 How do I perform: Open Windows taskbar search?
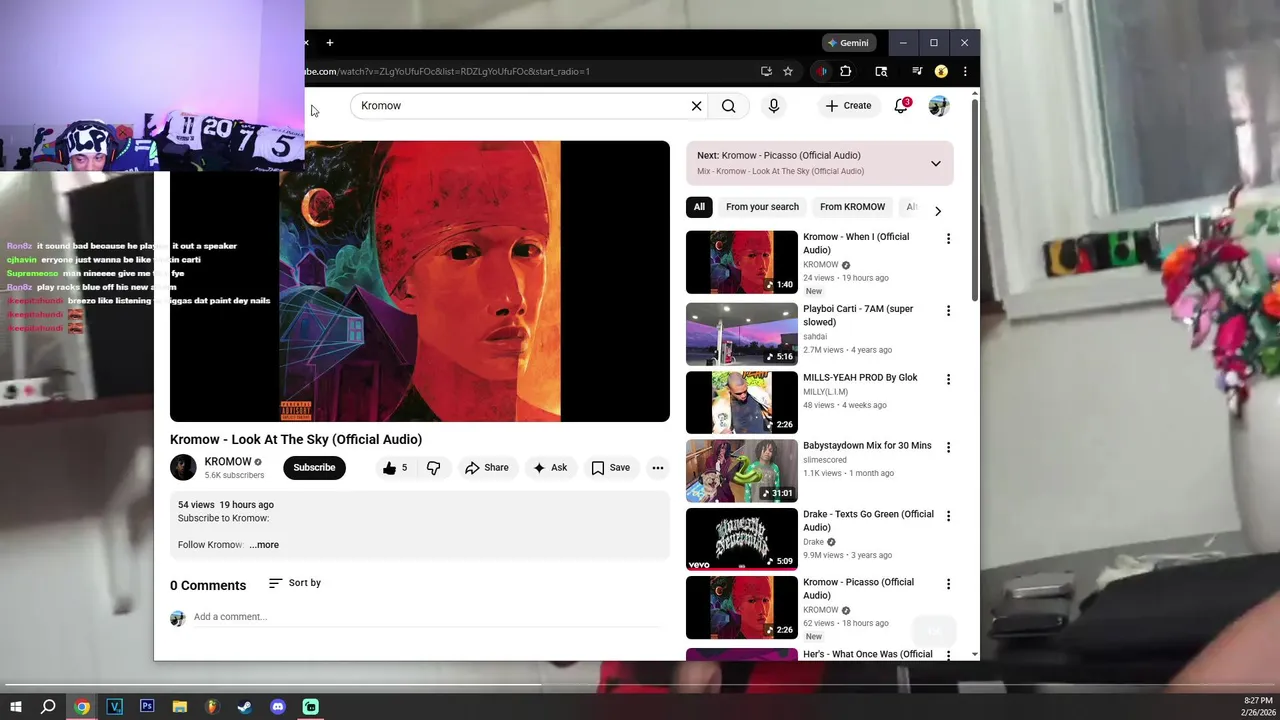48,707
